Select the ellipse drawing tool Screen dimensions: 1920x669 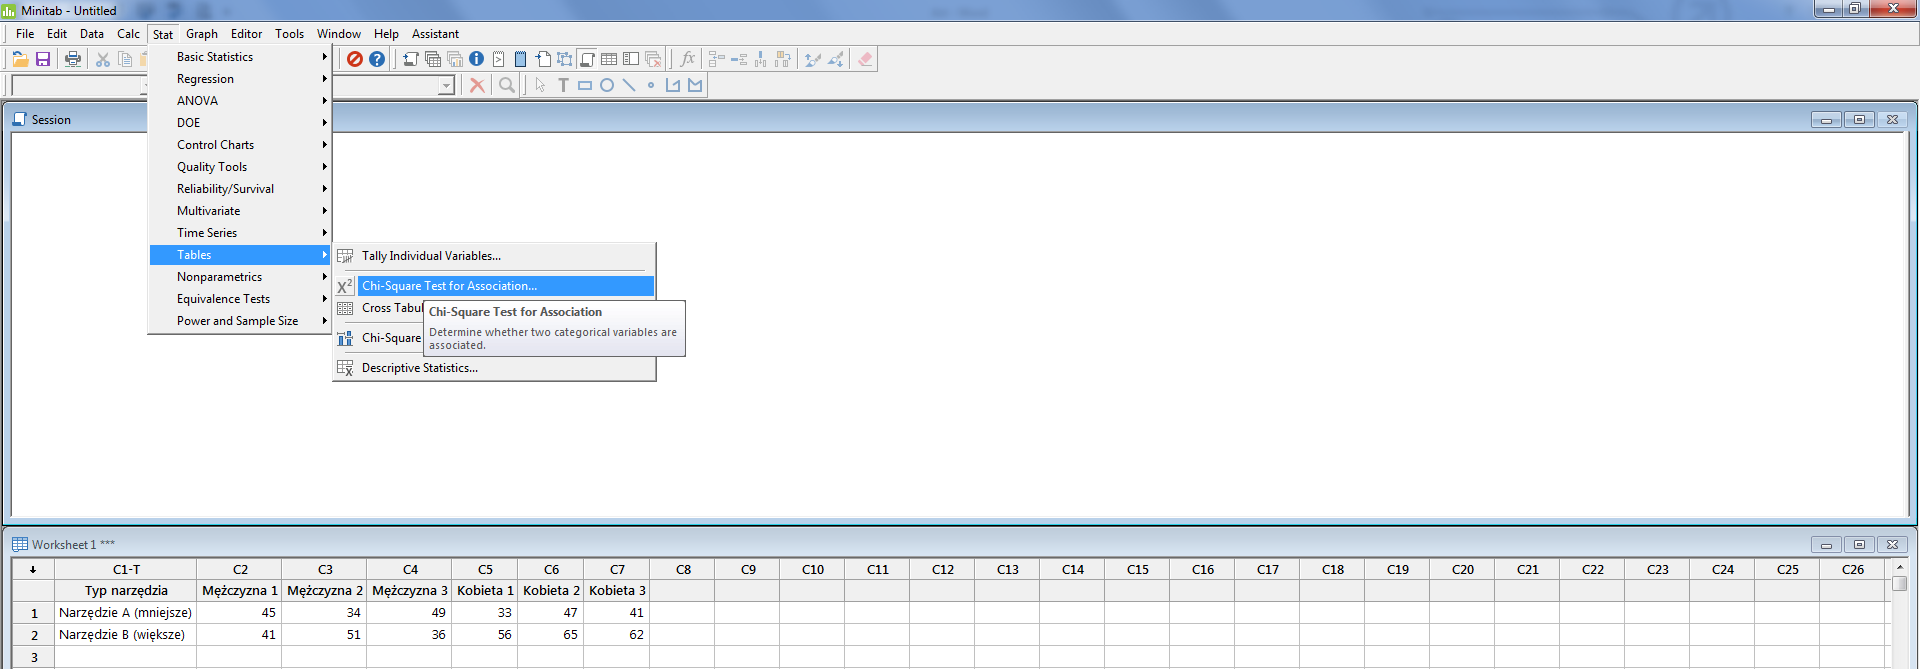[607, 85]
